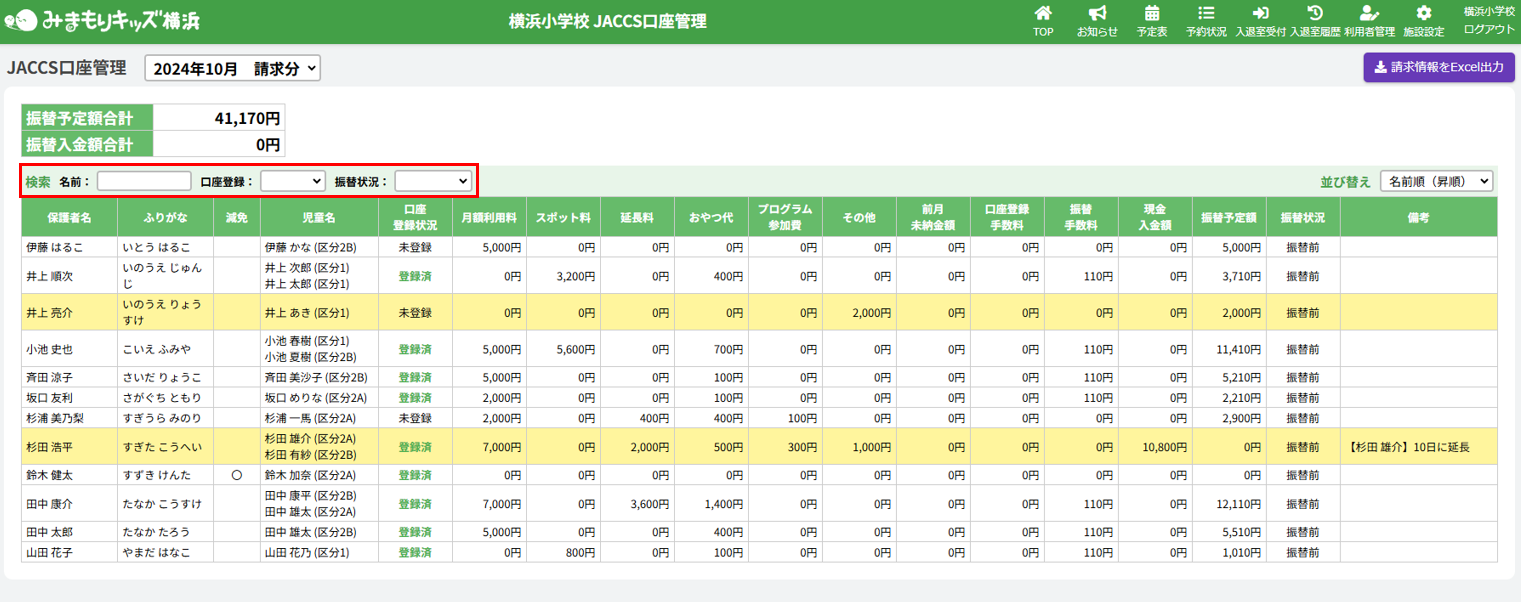The width and height of the screenshot is (1521, 602).
Task: Expand the 並び替え 名前順 dropdown
Action: 1436,181
